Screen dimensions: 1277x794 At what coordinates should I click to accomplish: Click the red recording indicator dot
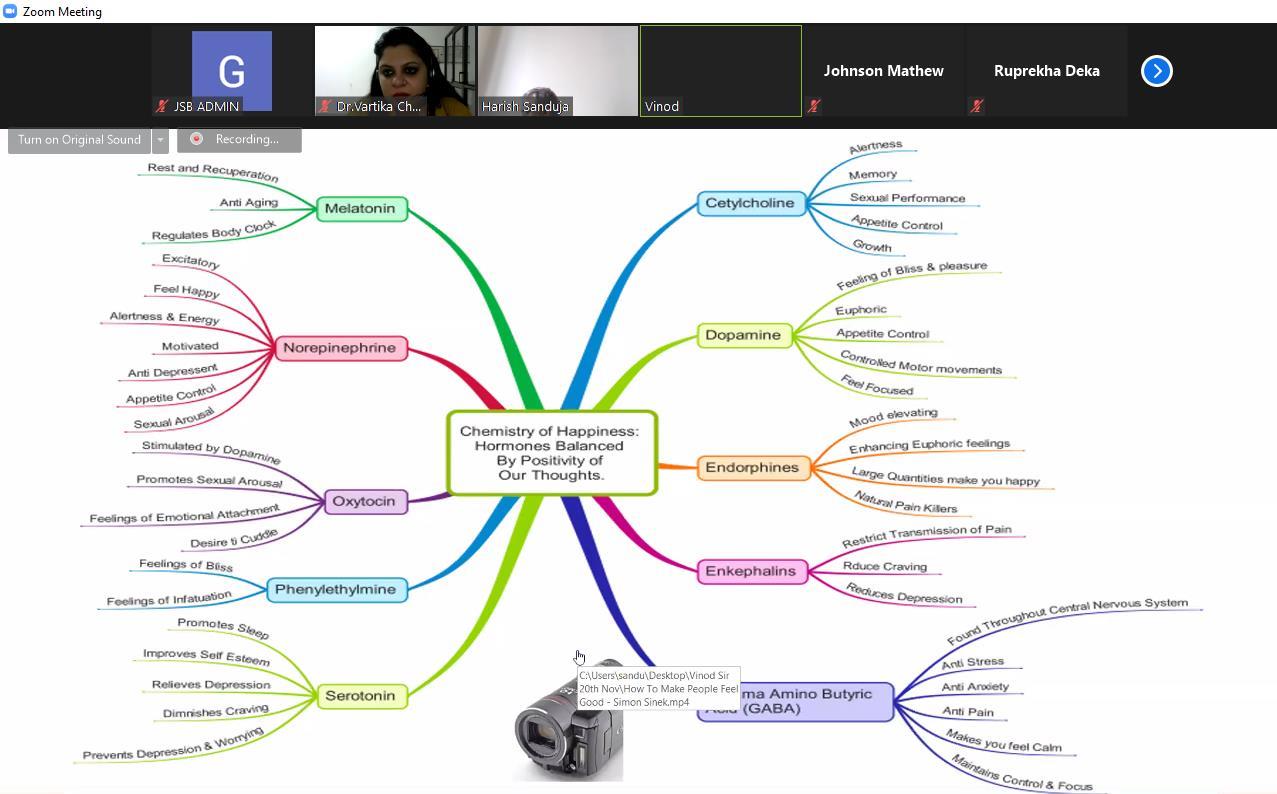197,140
